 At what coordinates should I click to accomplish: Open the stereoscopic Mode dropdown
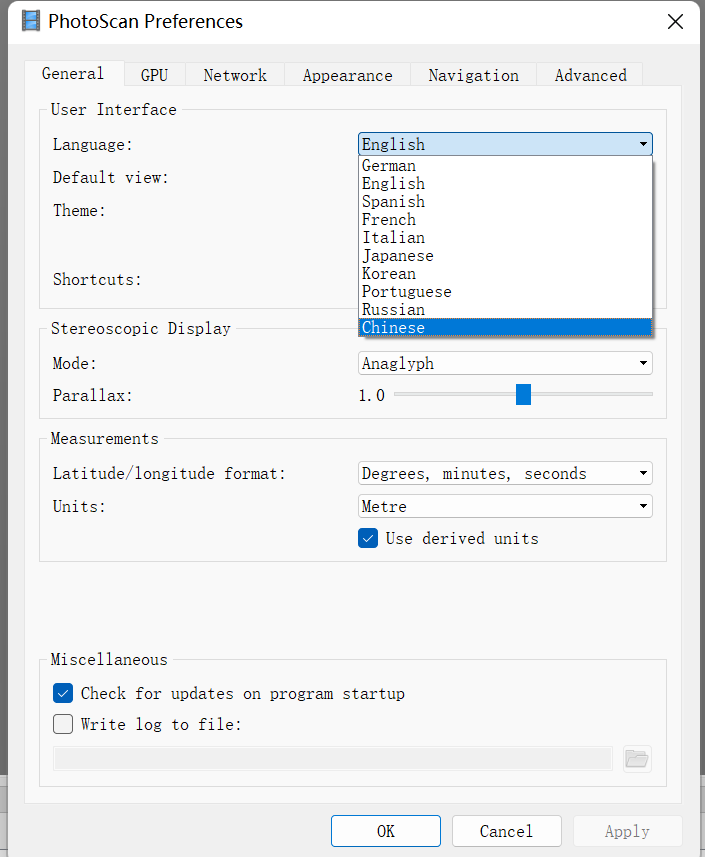pos(505,363)
